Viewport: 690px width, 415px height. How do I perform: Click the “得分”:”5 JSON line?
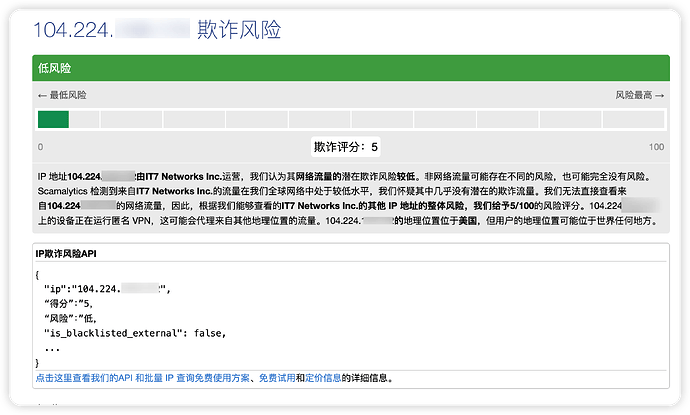pos(68,304)
